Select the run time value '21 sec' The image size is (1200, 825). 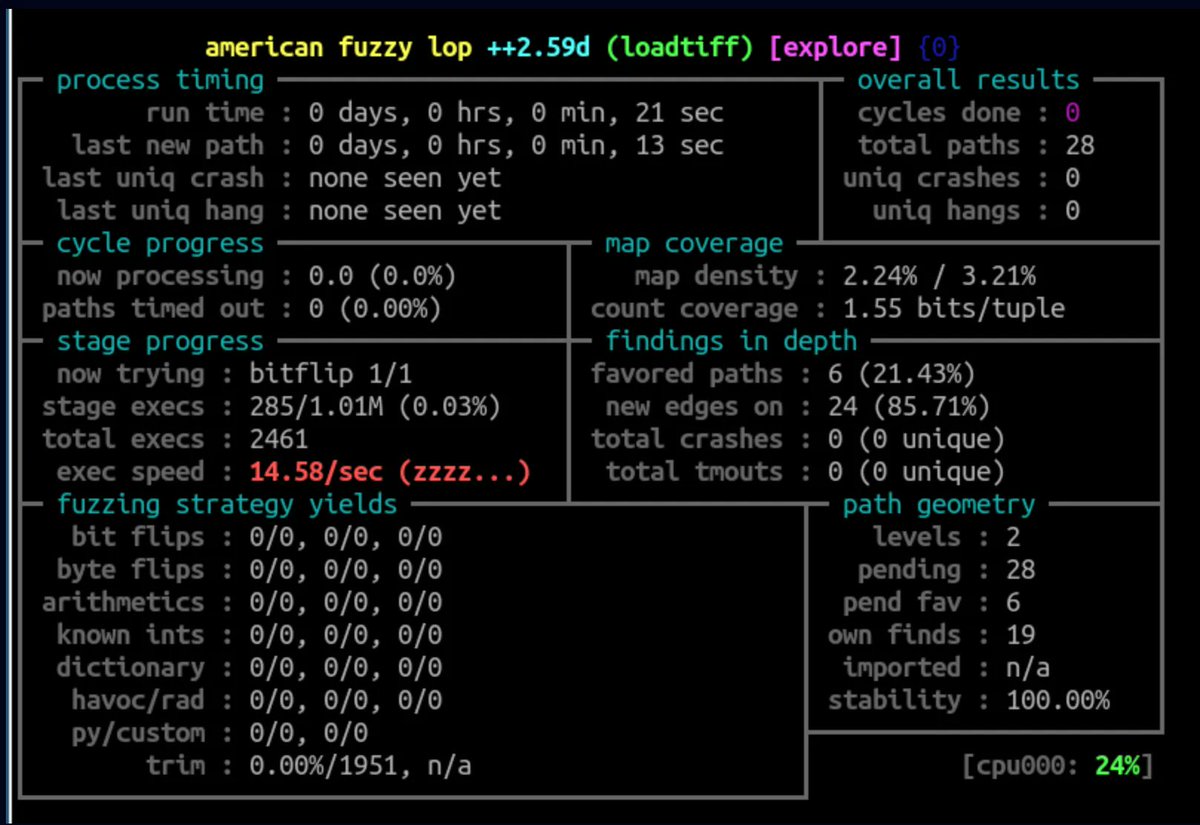tap(678, 113)
